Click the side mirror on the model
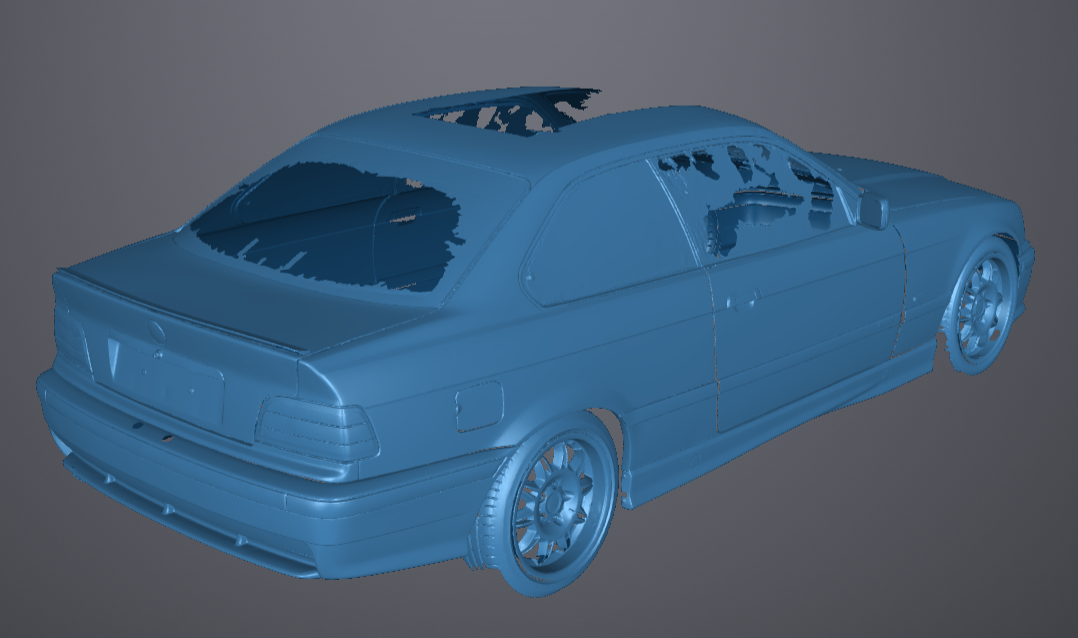Screen dimensions: 1078x638 pyautogui.click(x=872, y=211)
